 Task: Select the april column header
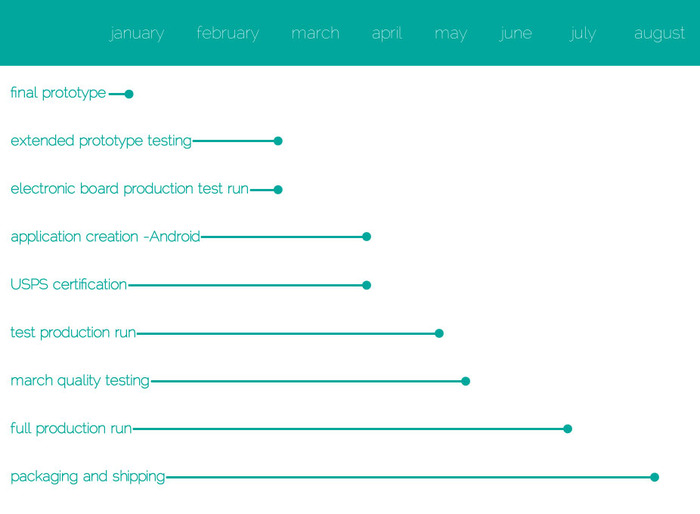click(387, 33)
